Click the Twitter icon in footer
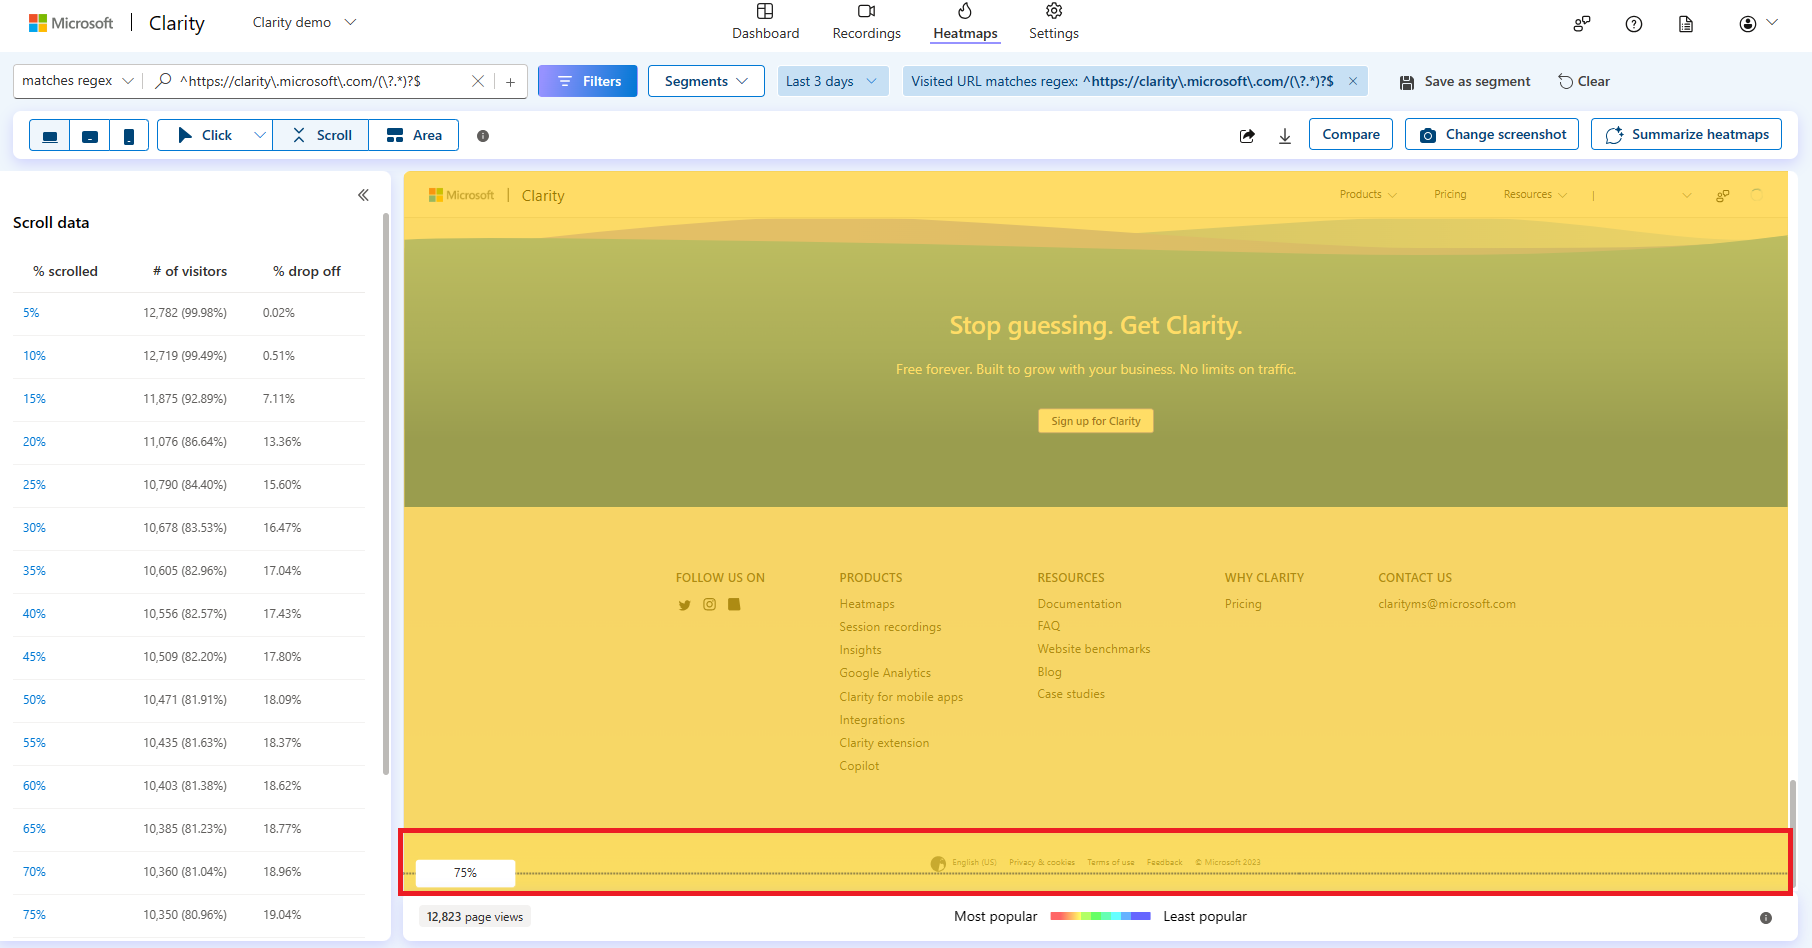 coord(684,605)
